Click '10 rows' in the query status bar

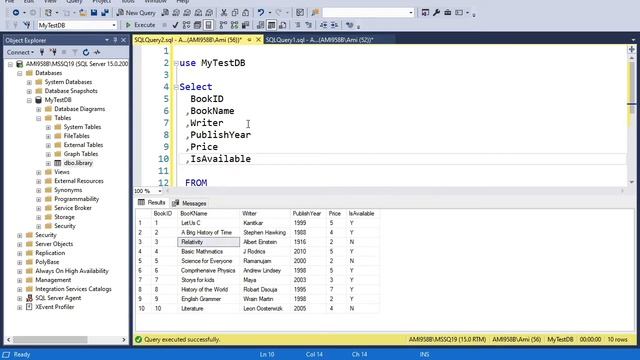click(x=617, y=340)
